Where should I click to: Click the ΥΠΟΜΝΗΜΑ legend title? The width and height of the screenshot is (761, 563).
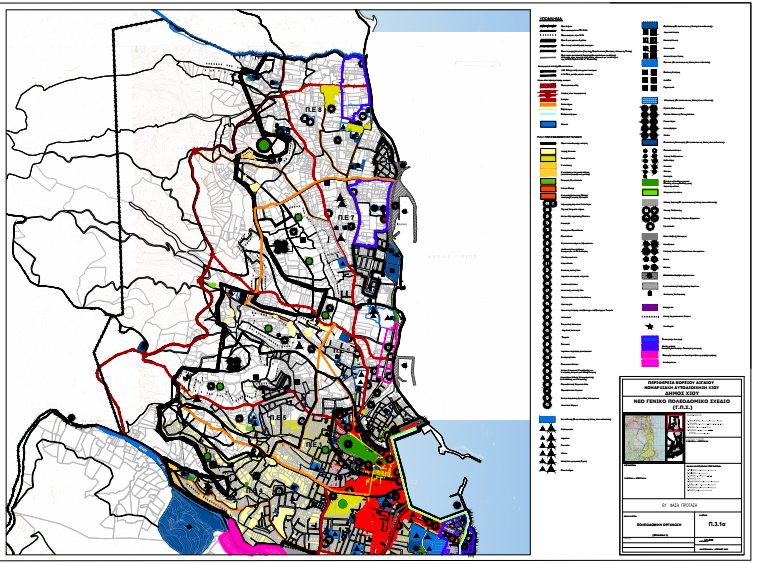553,18
